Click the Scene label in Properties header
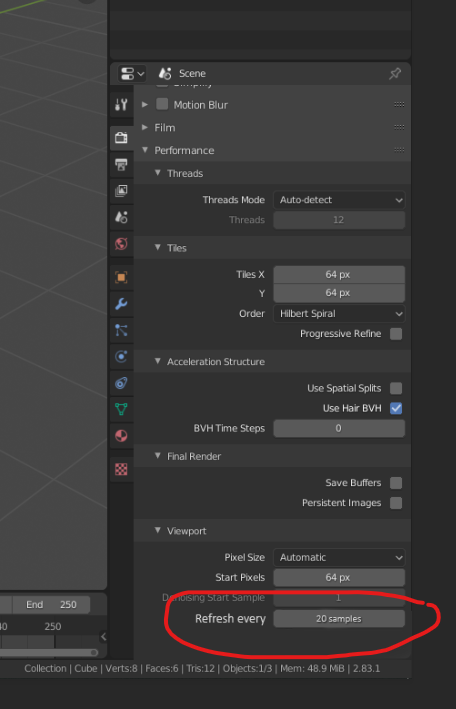 [x=192, y=73]
